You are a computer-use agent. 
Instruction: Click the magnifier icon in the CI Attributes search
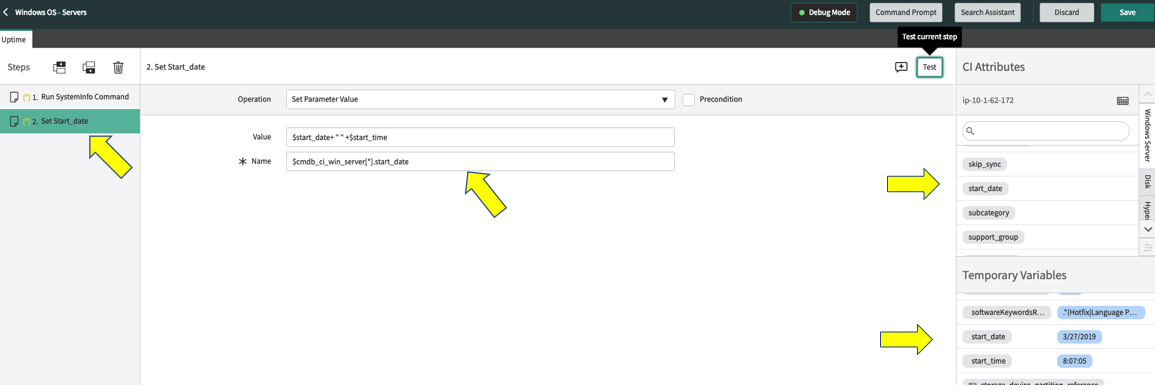click(x=970, y=131)
